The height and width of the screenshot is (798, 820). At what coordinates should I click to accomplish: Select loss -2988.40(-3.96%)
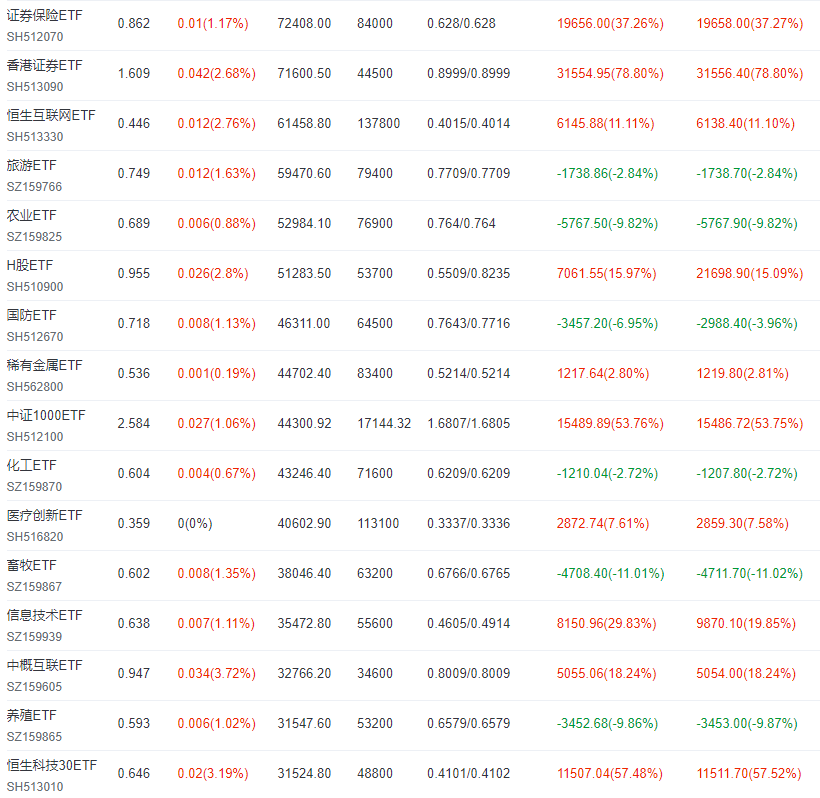tap(747, 324)
